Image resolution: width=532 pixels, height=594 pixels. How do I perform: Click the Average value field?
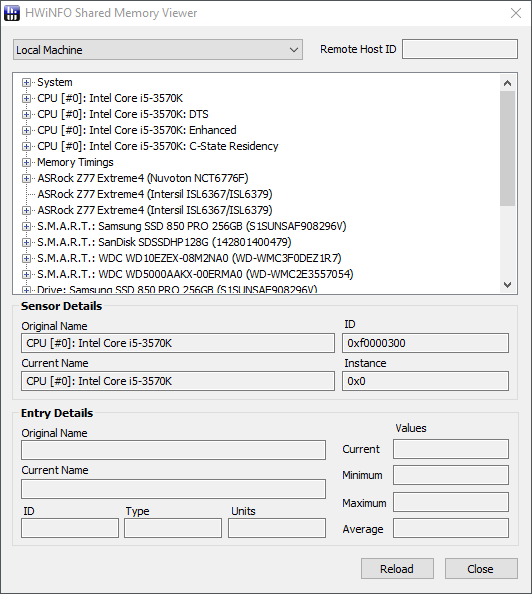[x=451, y=528]
